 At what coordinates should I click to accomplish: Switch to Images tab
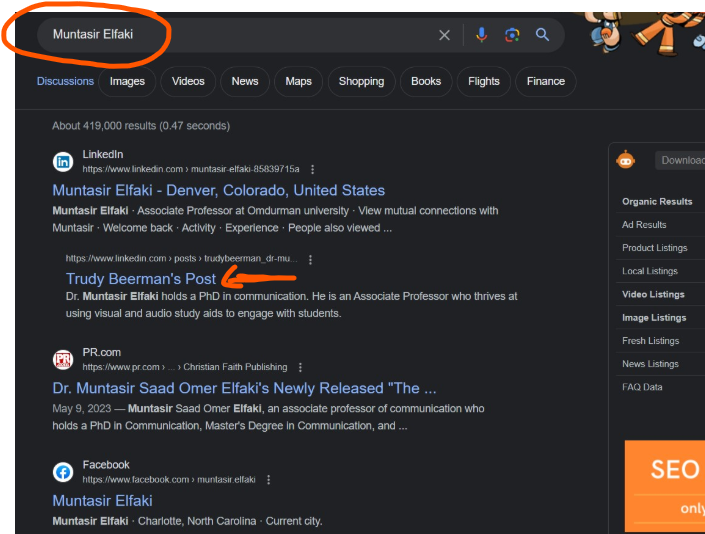pyautogui.click(x=127, y=81)
